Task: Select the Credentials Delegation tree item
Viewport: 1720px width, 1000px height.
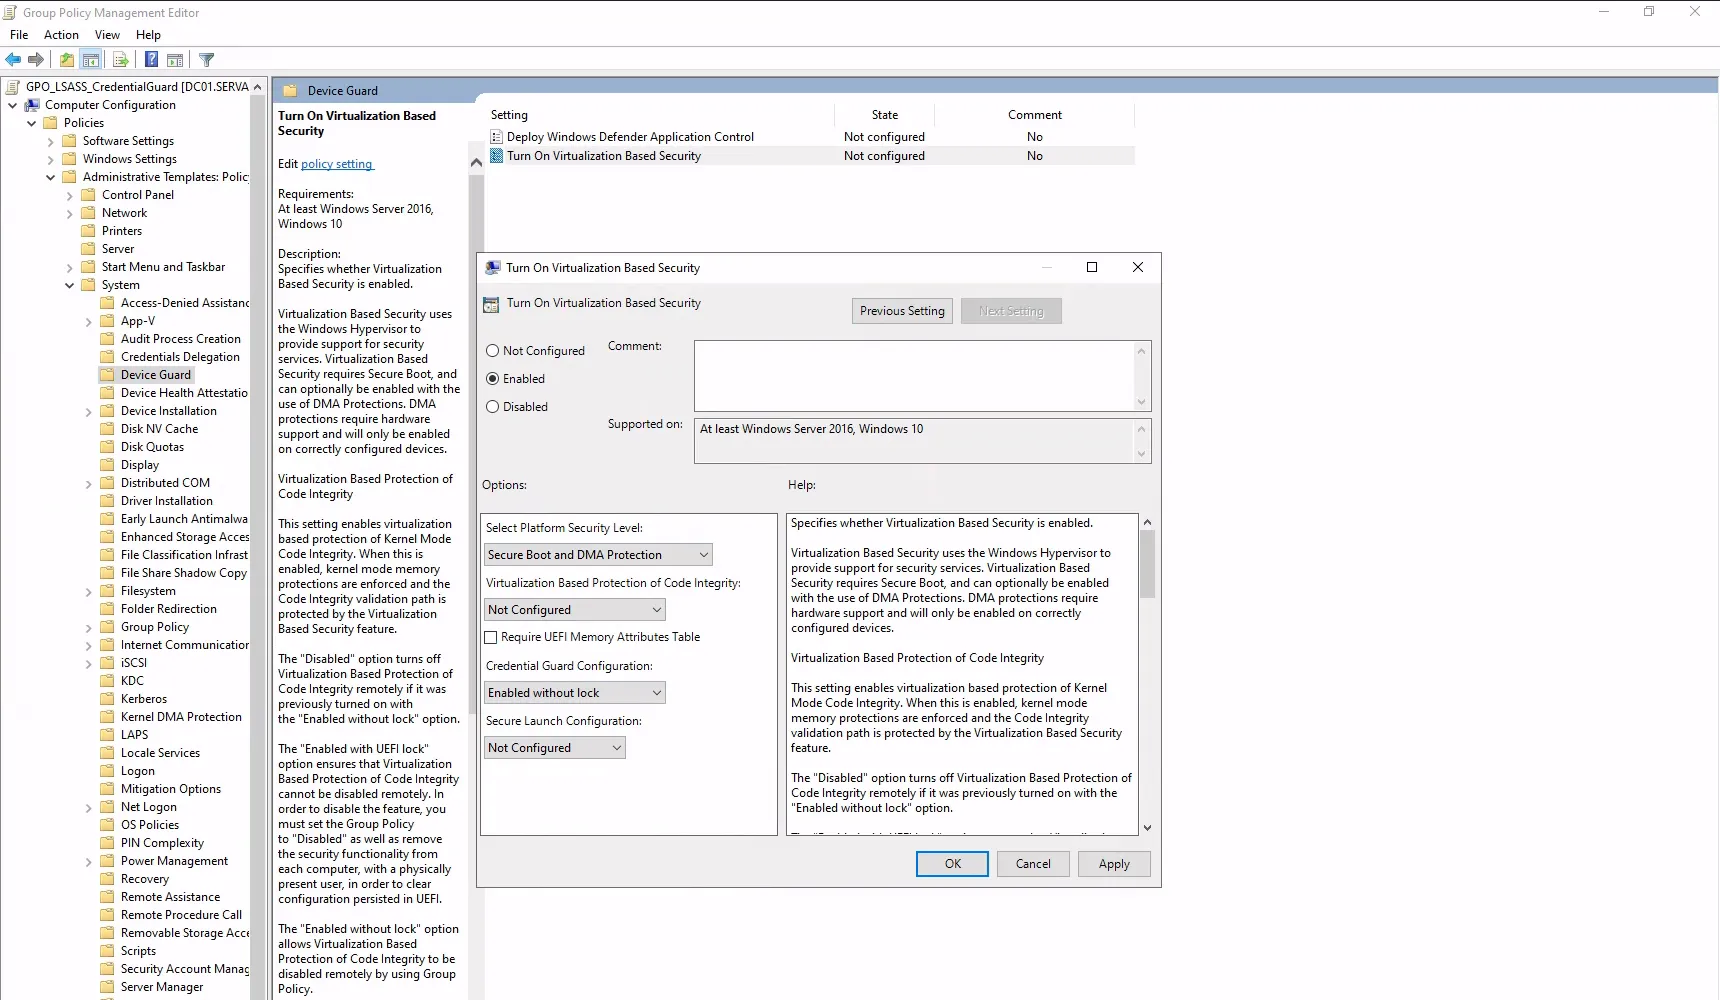Action: 180,357
